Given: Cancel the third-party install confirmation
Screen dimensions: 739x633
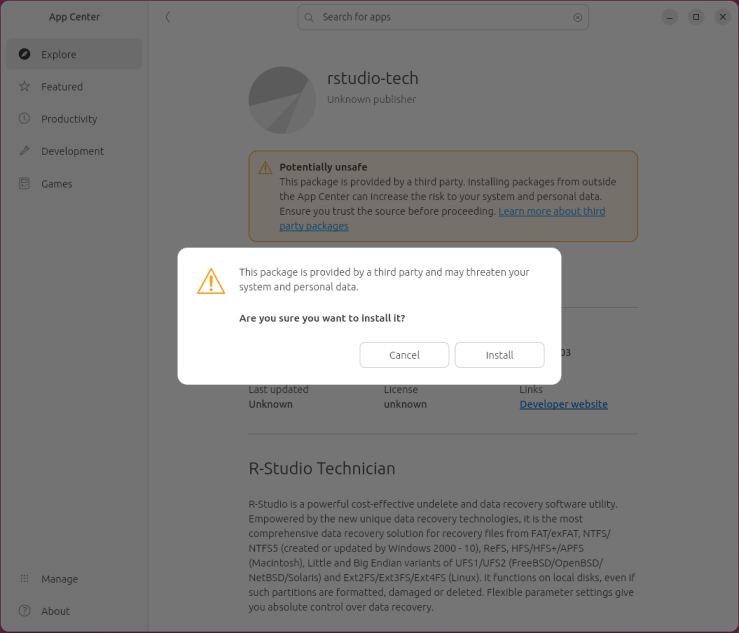Looking at the screenshot, I should [x=404, y=355].
